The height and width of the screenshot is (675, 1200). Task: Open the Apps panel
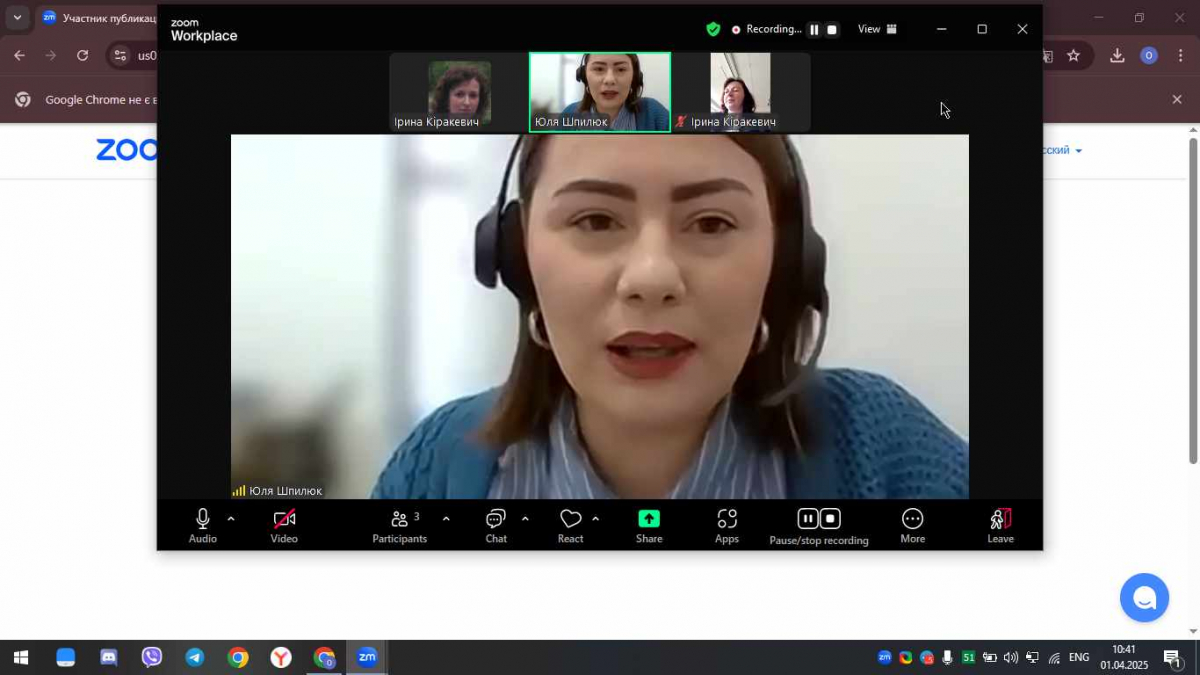point(727,525)
